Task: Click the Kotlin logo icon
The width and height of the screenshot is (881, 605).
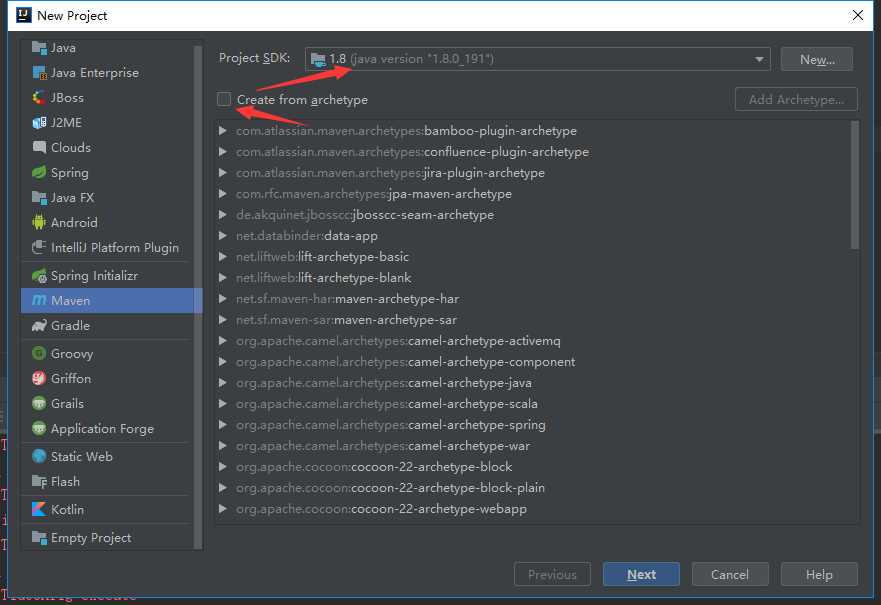Action: [x=39, y=510]
